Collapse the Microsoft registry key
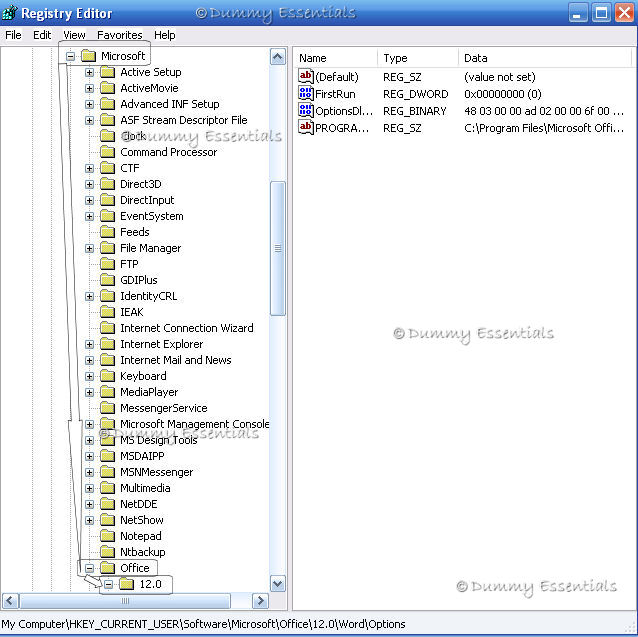The width and height of the screenshot is (638, 637). [70, 56]
